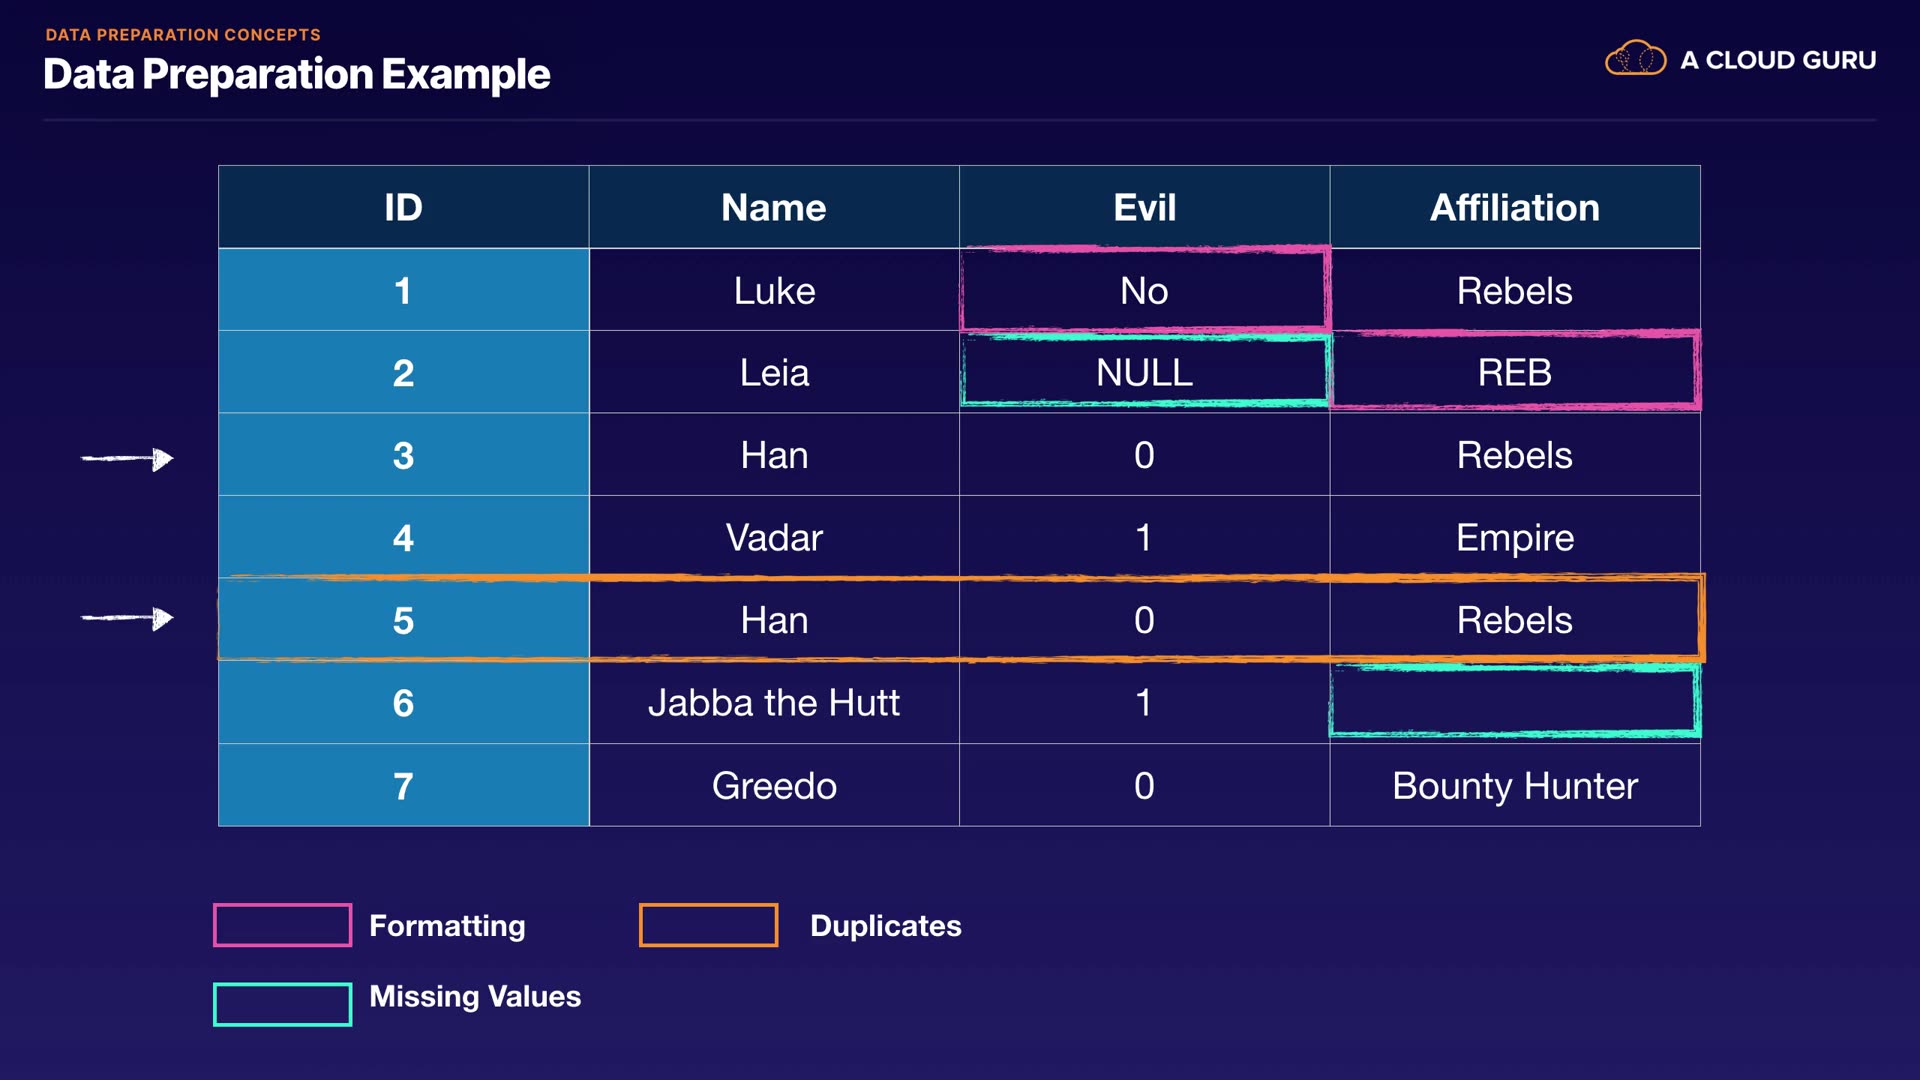Click the teal Missing Values legend swatch
This screenshot has height=1080, width=1920.
point(282,1004)
